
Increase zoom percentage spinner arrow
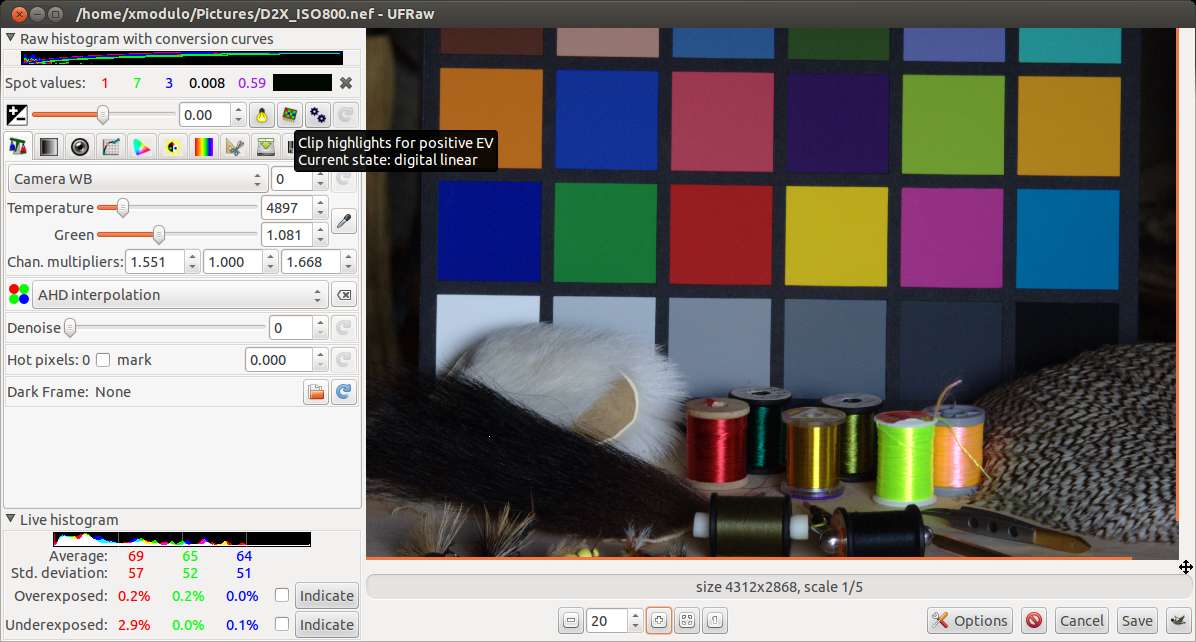pos(635,615)
